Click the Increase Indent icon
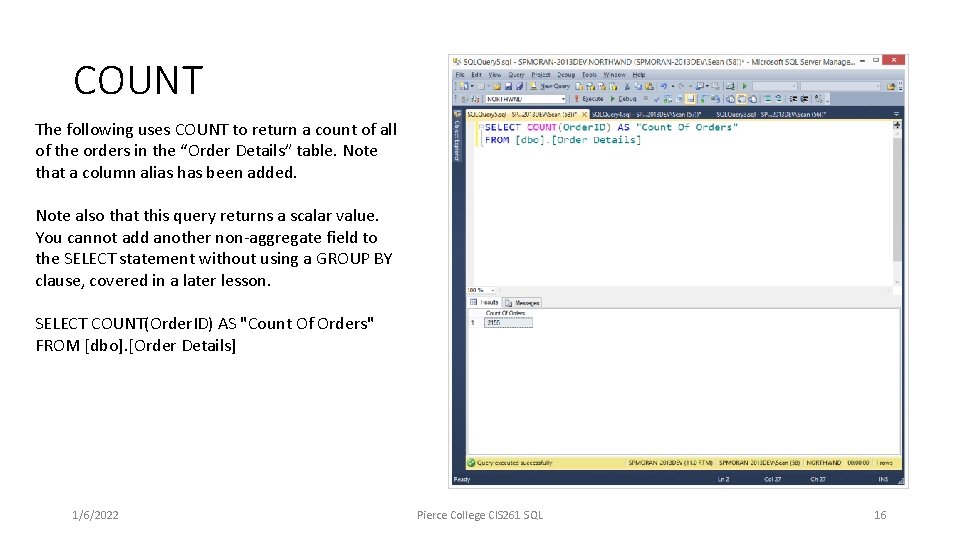The height and width of the screenshot is (540, 960). (804, 99)
